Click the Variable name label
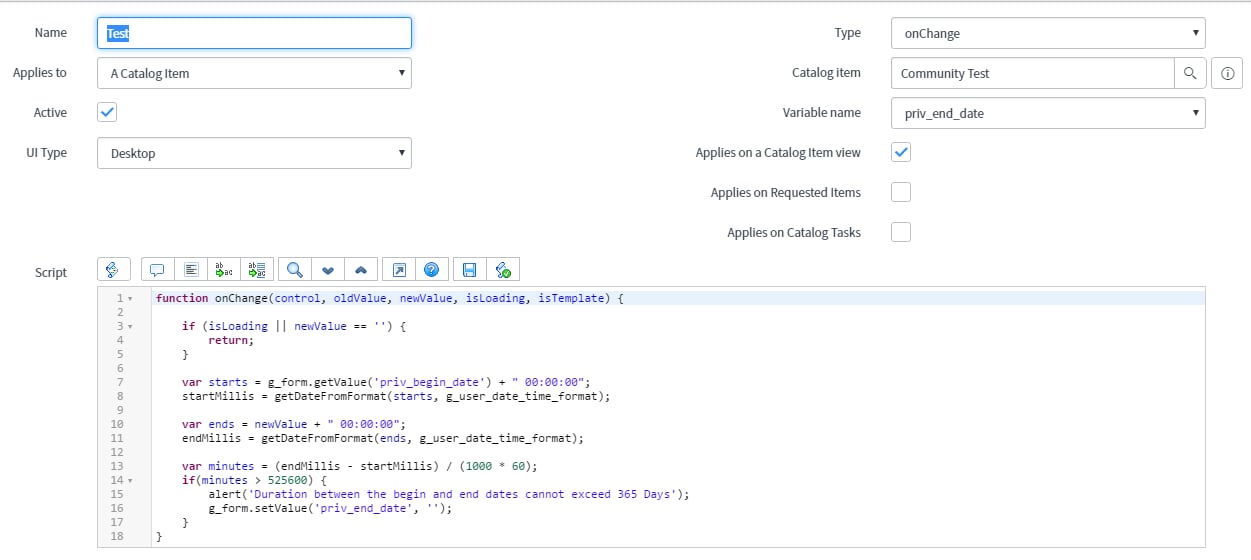Image resolution: width=1251 pixels, height=560 pixels. tap(821, 113)
